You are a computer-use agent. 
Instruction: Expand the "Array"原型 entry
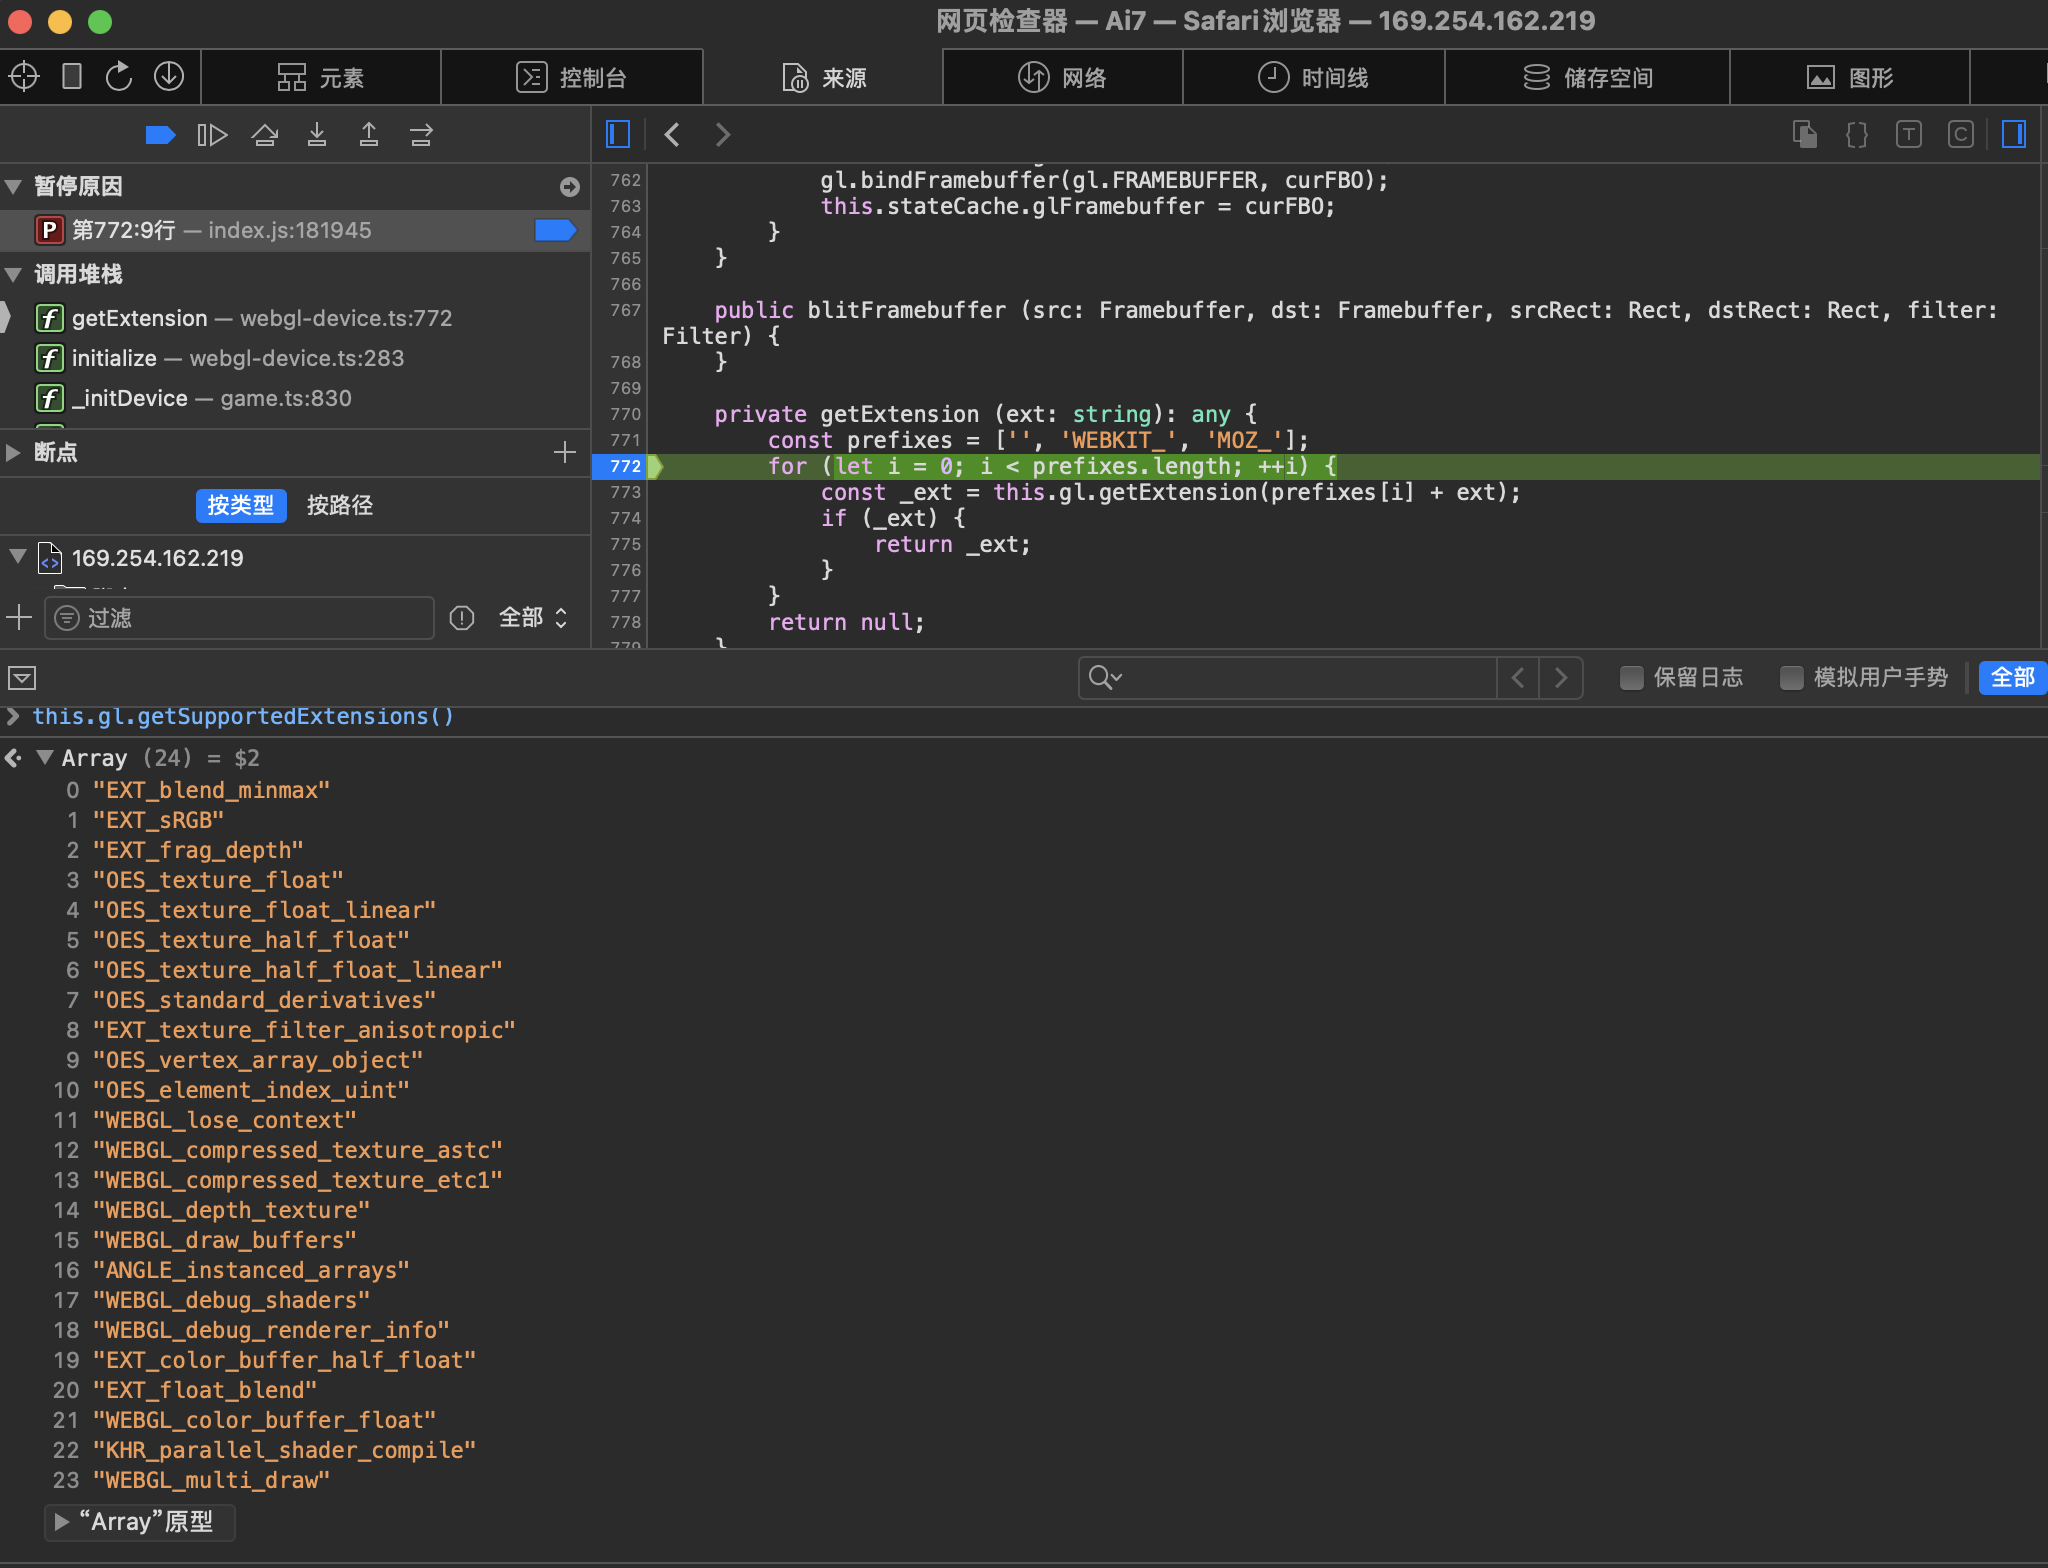[62, 1522]
